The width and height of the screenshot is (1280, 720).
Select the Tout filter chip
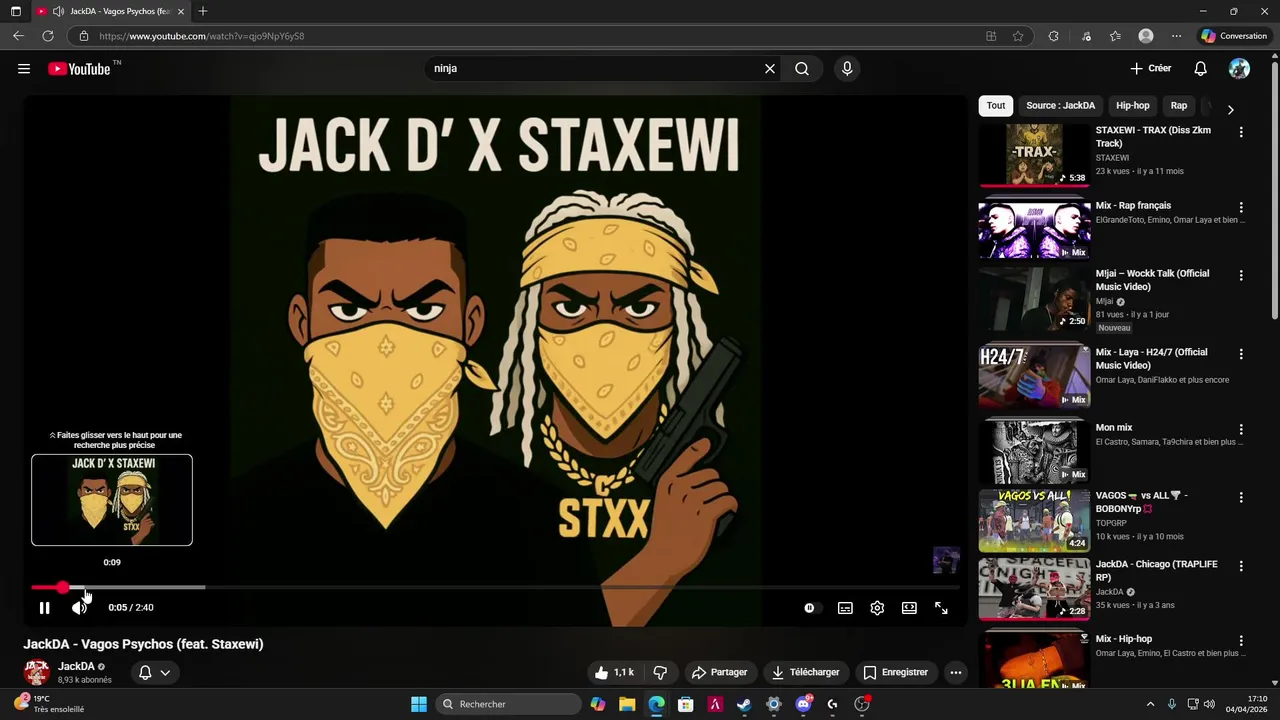coord(996,106)
